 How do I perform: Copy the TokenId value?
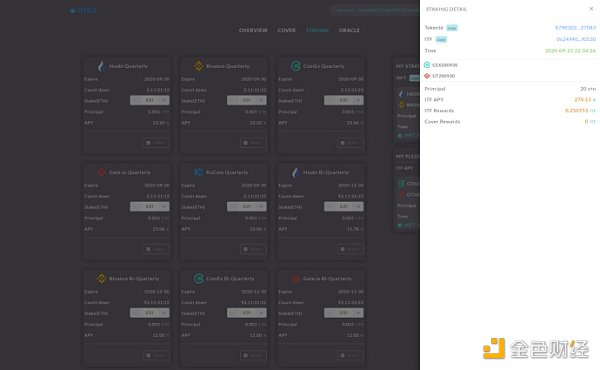tap(452, 28)
